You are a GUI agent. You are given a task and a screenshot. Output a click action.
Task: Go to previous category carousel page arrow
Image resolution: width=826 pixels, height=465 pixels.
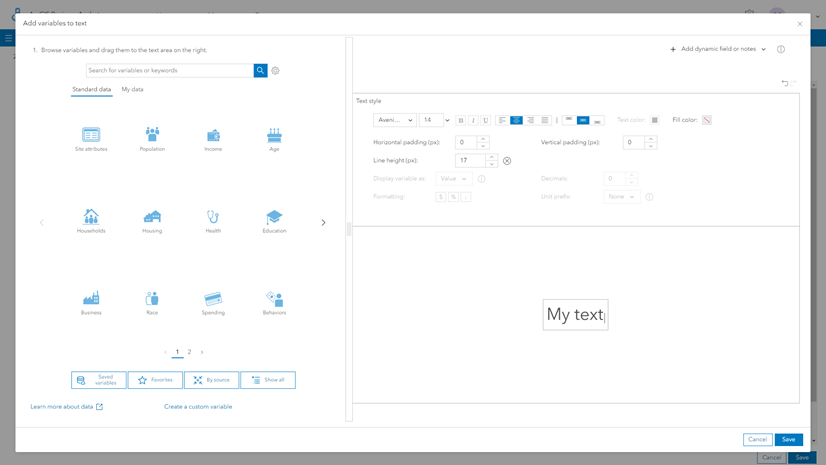point(42,223)
